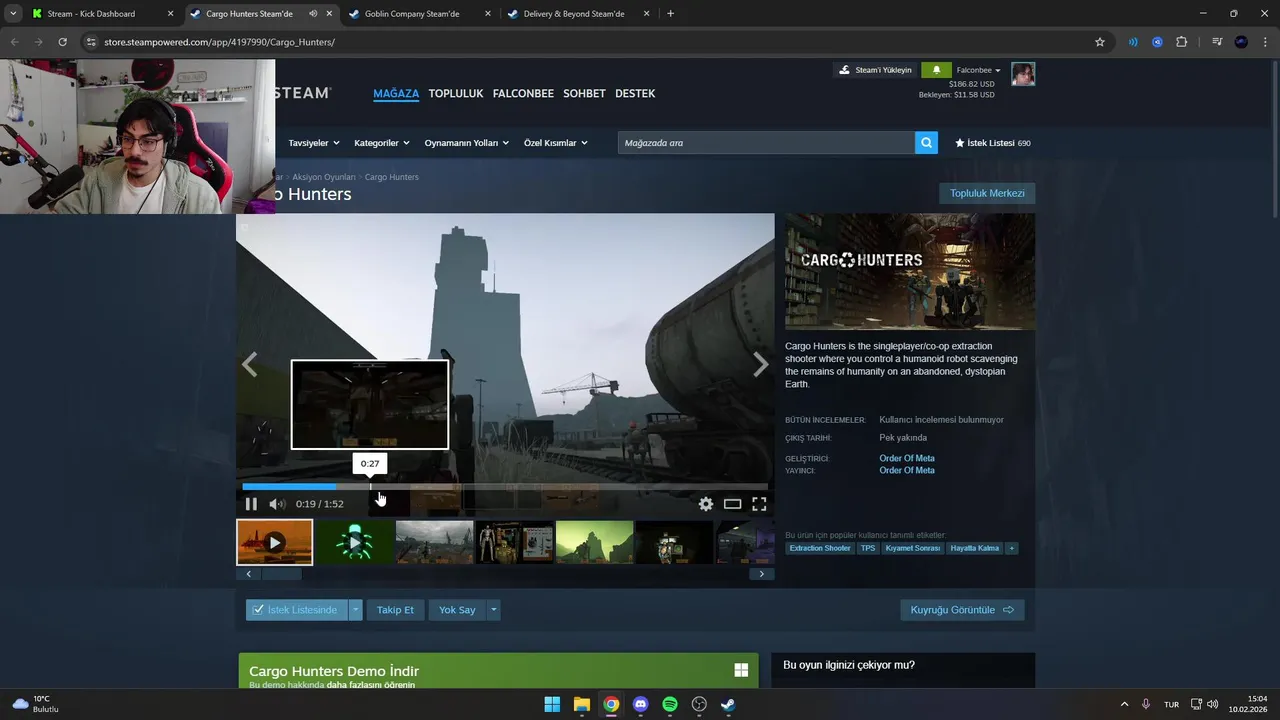
Task: Toggle theater mode in video player
Action: tap(733, 504)
